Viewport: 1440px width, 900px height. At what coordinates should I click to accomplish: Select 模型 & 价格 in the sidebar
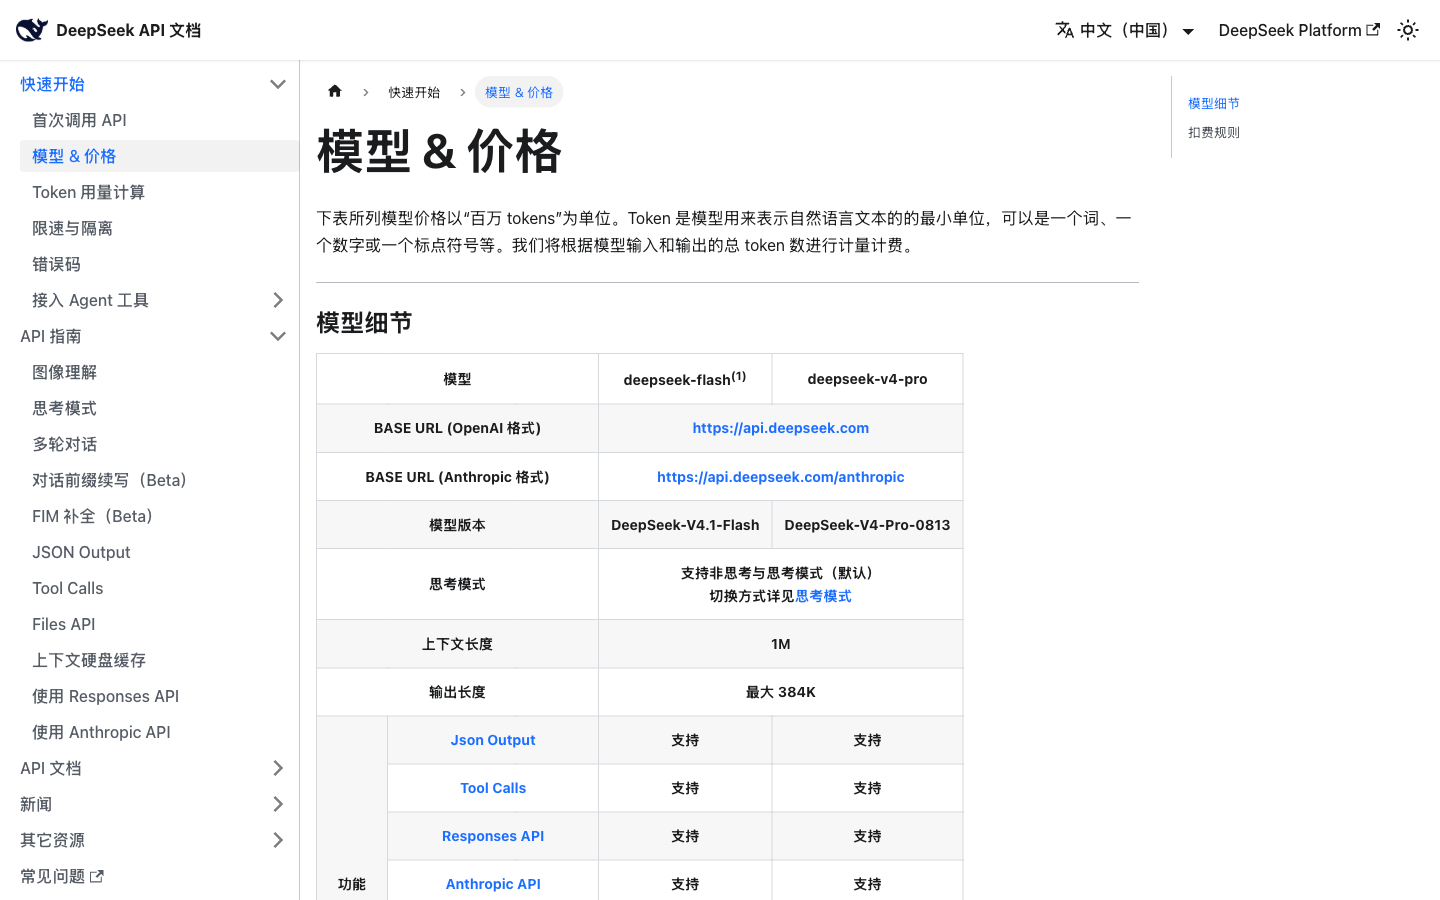(x=159, y=156)
